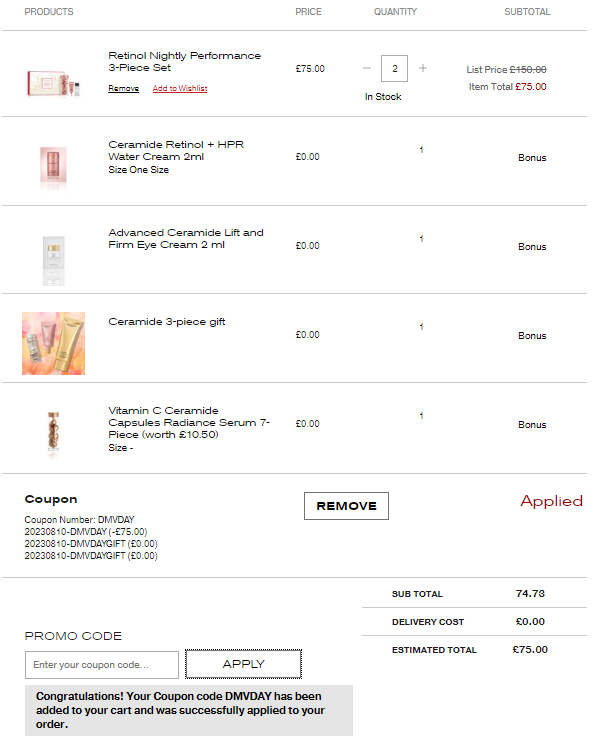Add Retinol set to Wishlist
Screen dimensions: 600x736
(x=180, y=89)
